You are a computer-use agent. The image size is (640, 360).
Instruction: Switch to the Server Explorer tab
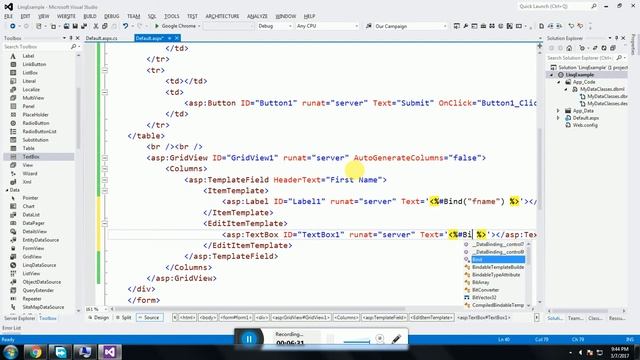pyautogui.click(x=20, y=318)
